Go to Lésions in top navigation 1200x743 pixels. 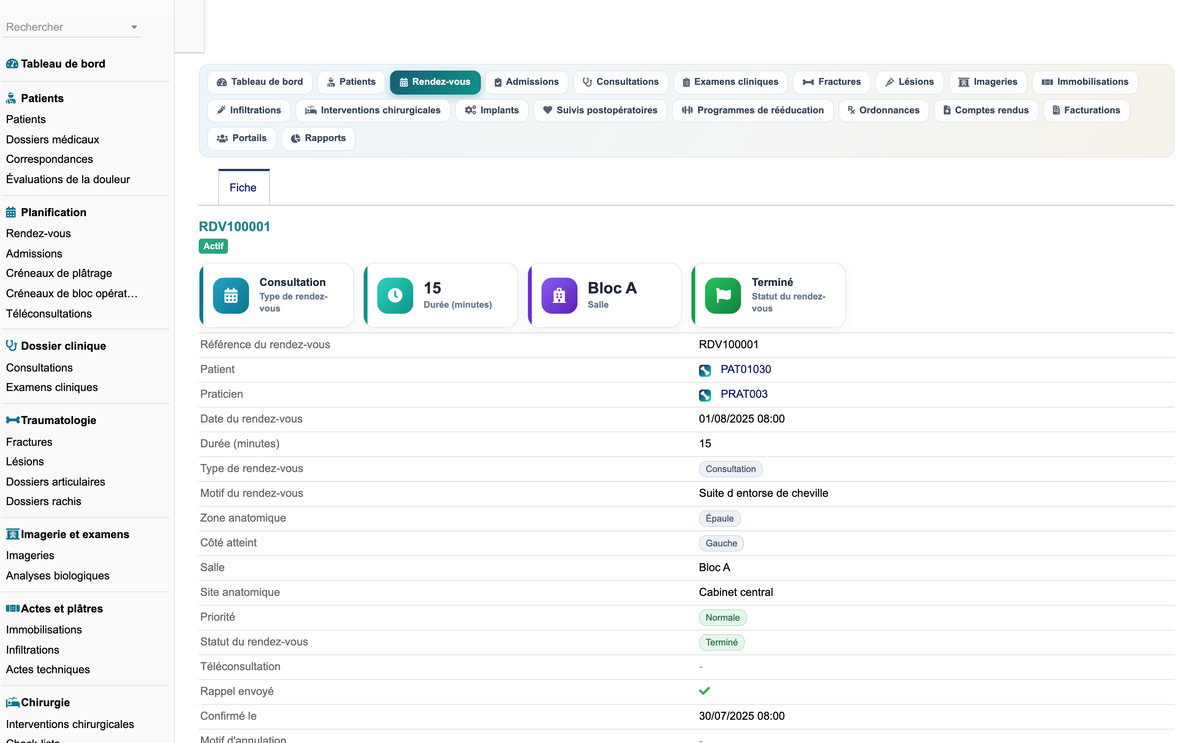pos(910,82)
